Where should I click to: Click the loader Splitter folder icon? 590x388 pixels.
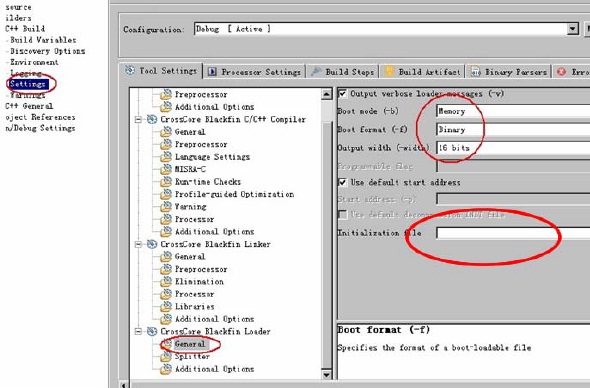point(166,356)
